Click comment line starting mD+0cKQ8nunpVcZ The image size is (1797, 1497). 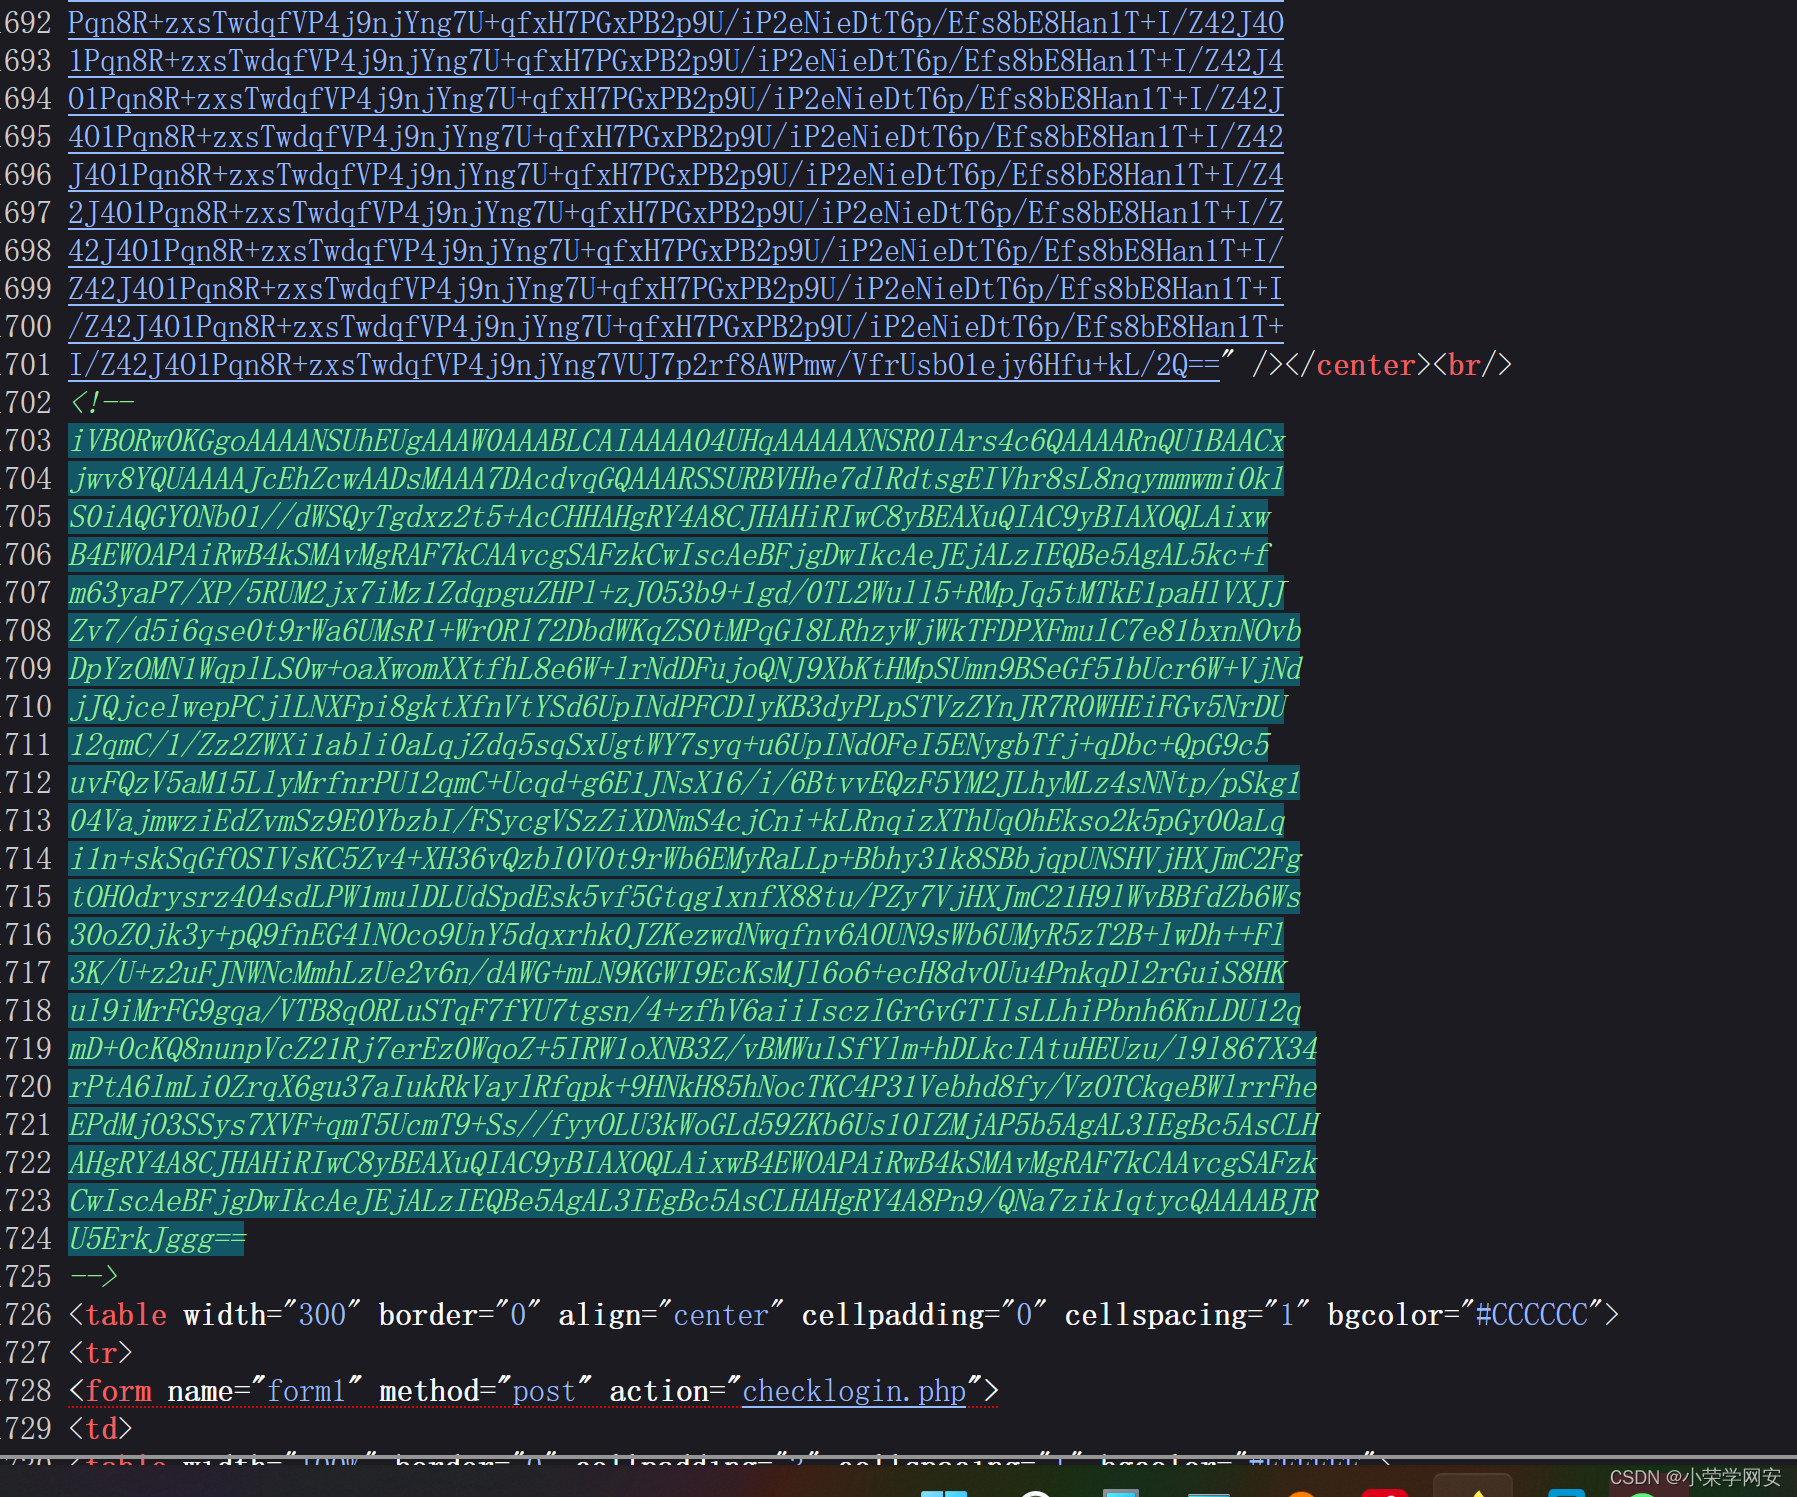pos(693,1048)
